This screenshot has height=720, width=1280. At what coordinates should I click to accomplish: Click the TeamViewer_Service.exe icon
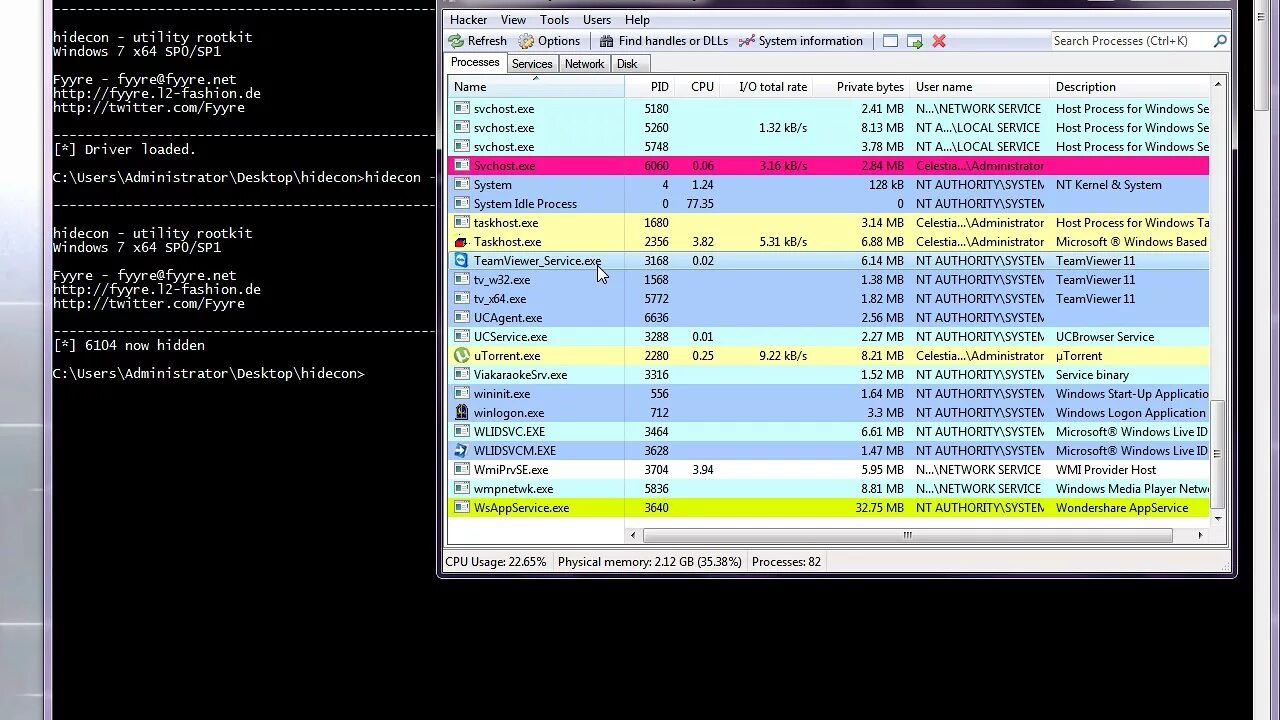pyautogui.click(x=461, y=261)
